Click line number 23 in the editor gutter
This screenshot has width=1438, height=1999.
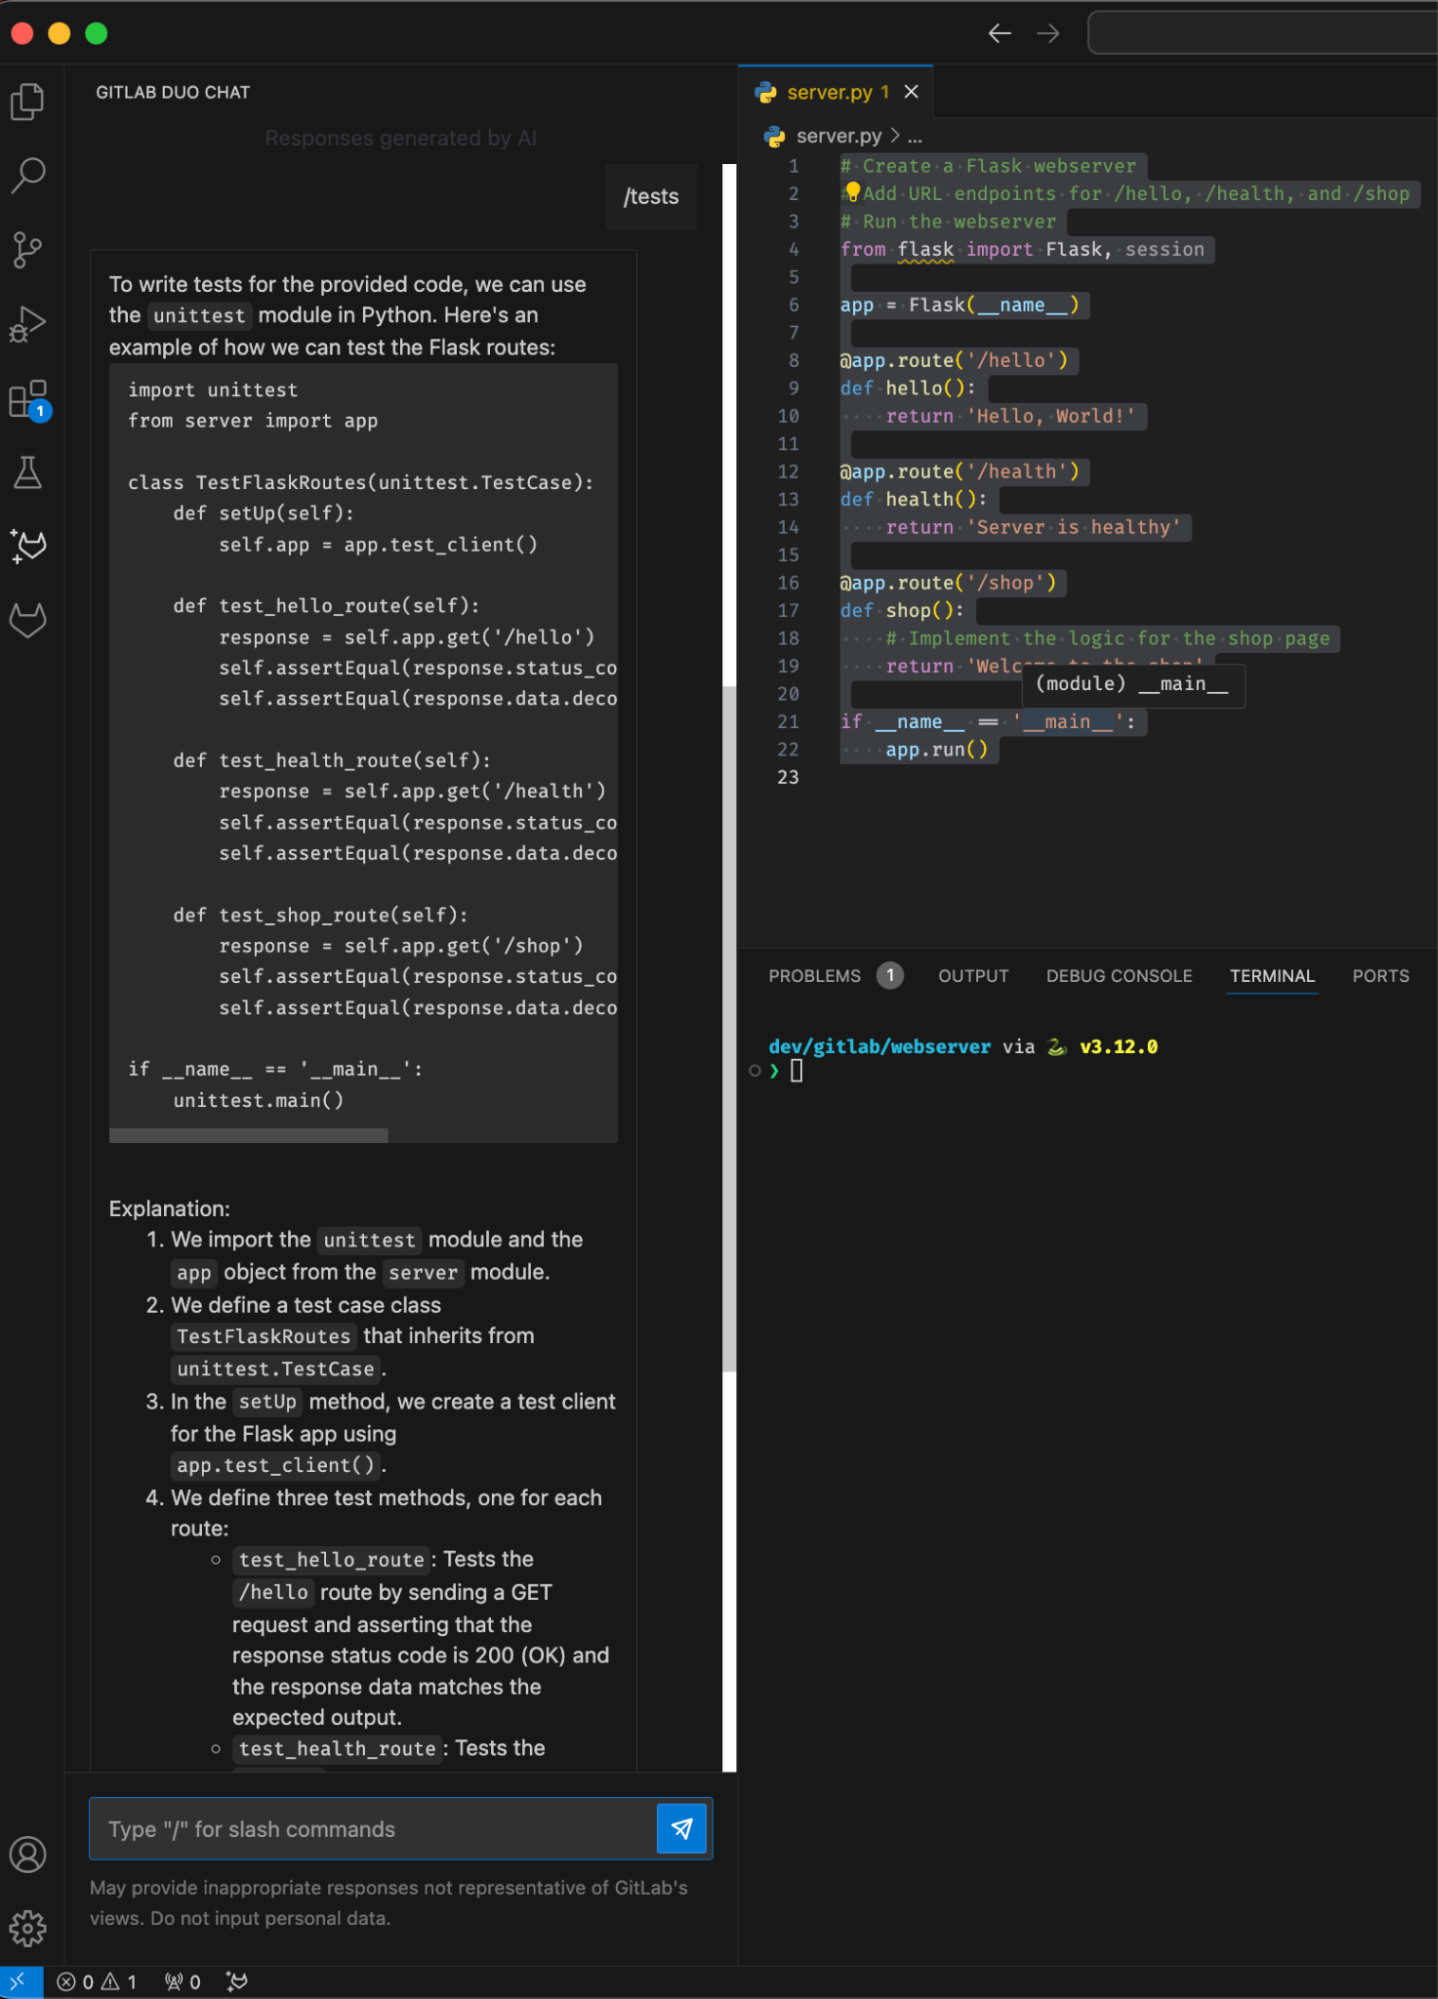pyautogui.click(x=788, y=777)
